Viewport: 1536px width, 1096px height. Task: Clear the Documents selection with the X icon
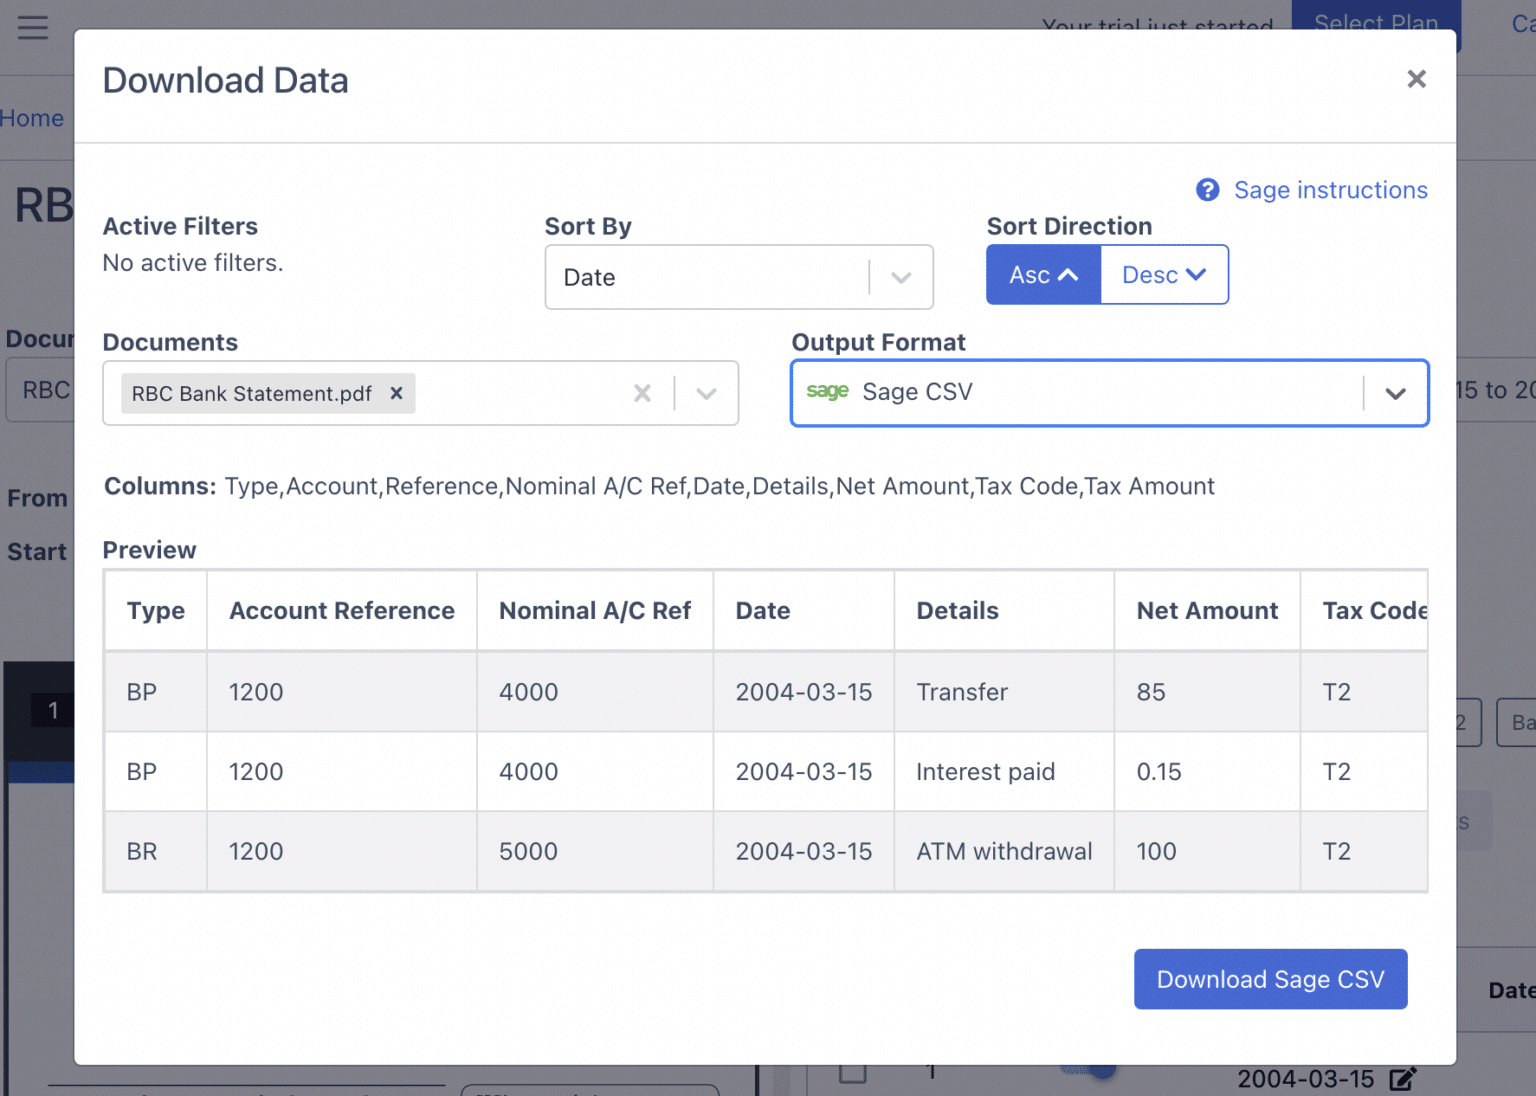coord(642,393)
